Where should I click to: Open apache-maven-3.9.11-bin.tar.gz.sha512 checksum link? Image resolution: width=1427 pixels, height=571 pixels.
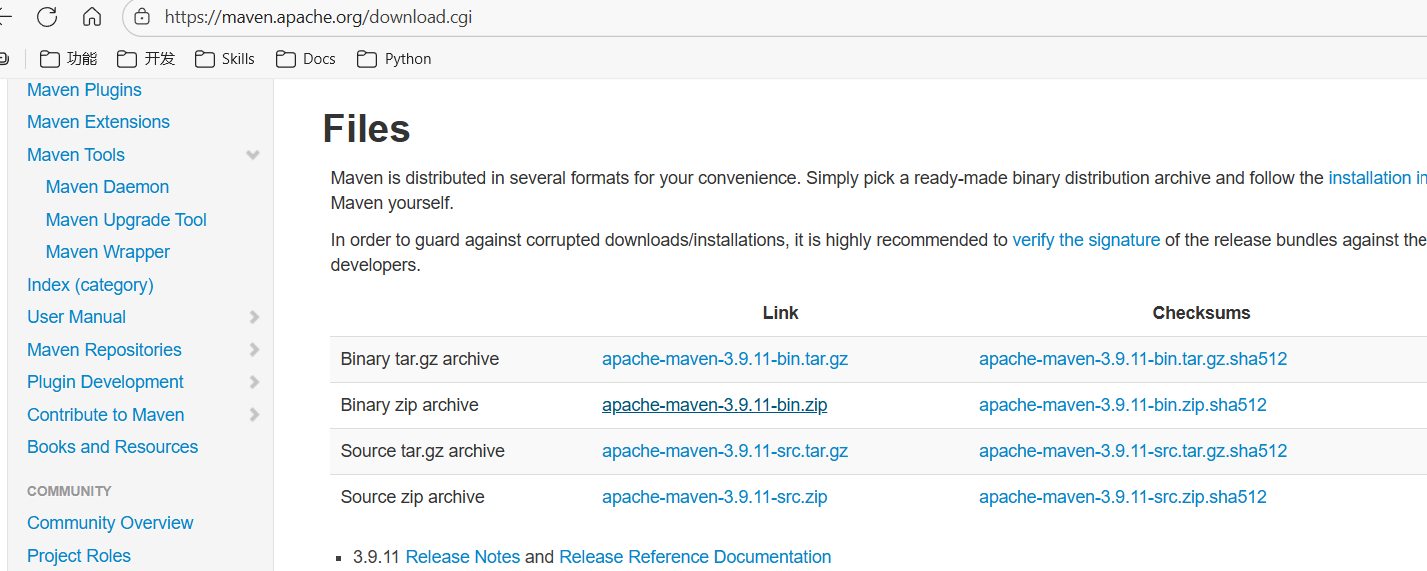(x=1132, y=359)
